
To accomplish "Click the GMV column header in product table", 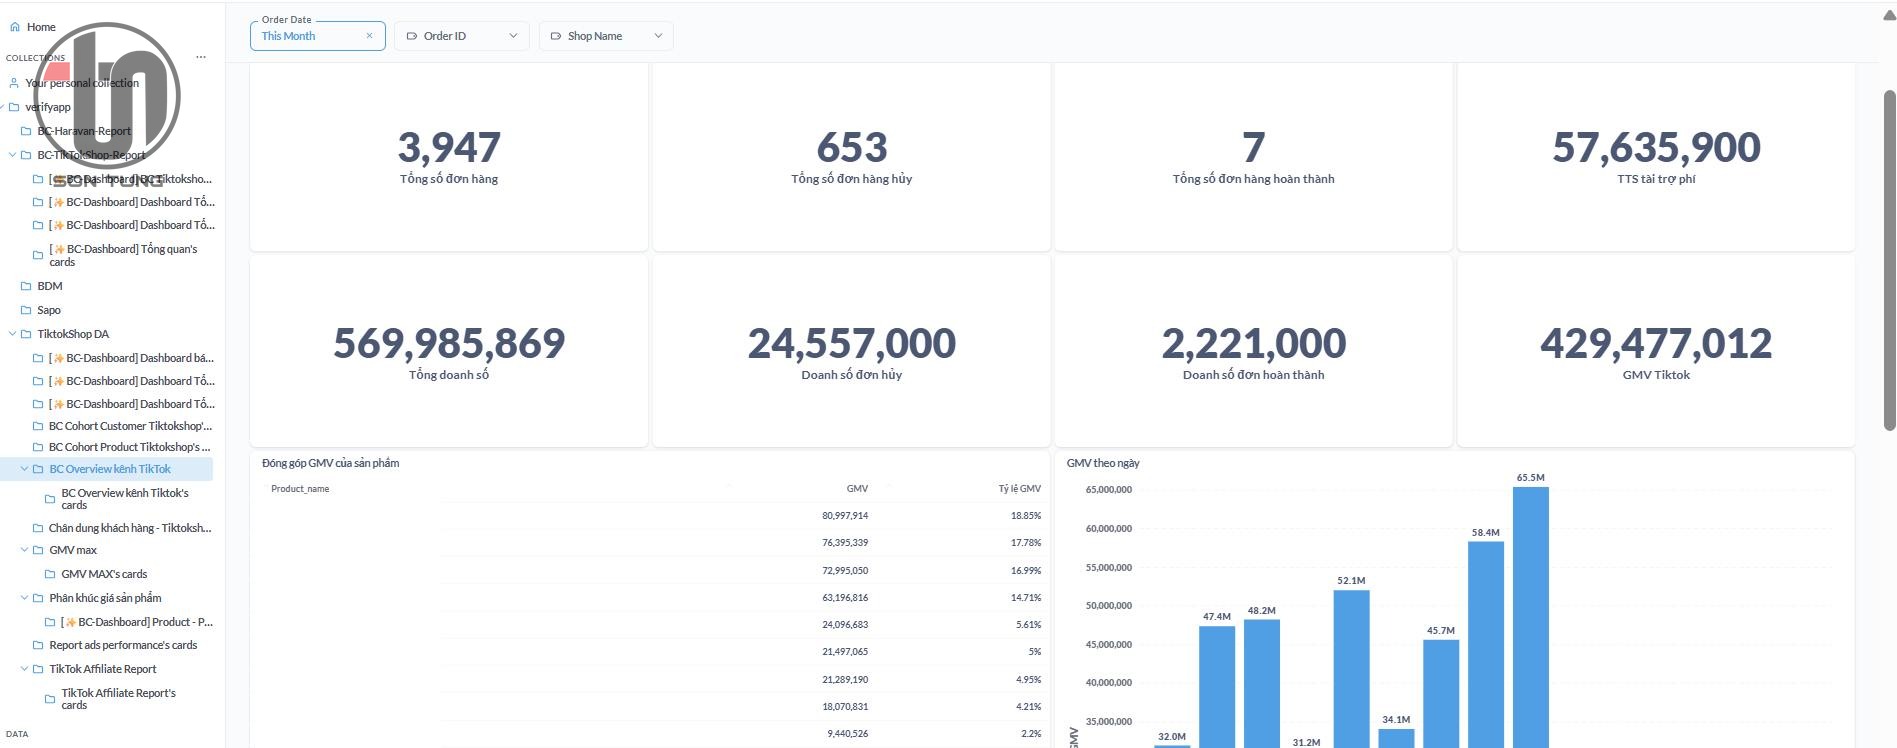I will click(857, 489).
